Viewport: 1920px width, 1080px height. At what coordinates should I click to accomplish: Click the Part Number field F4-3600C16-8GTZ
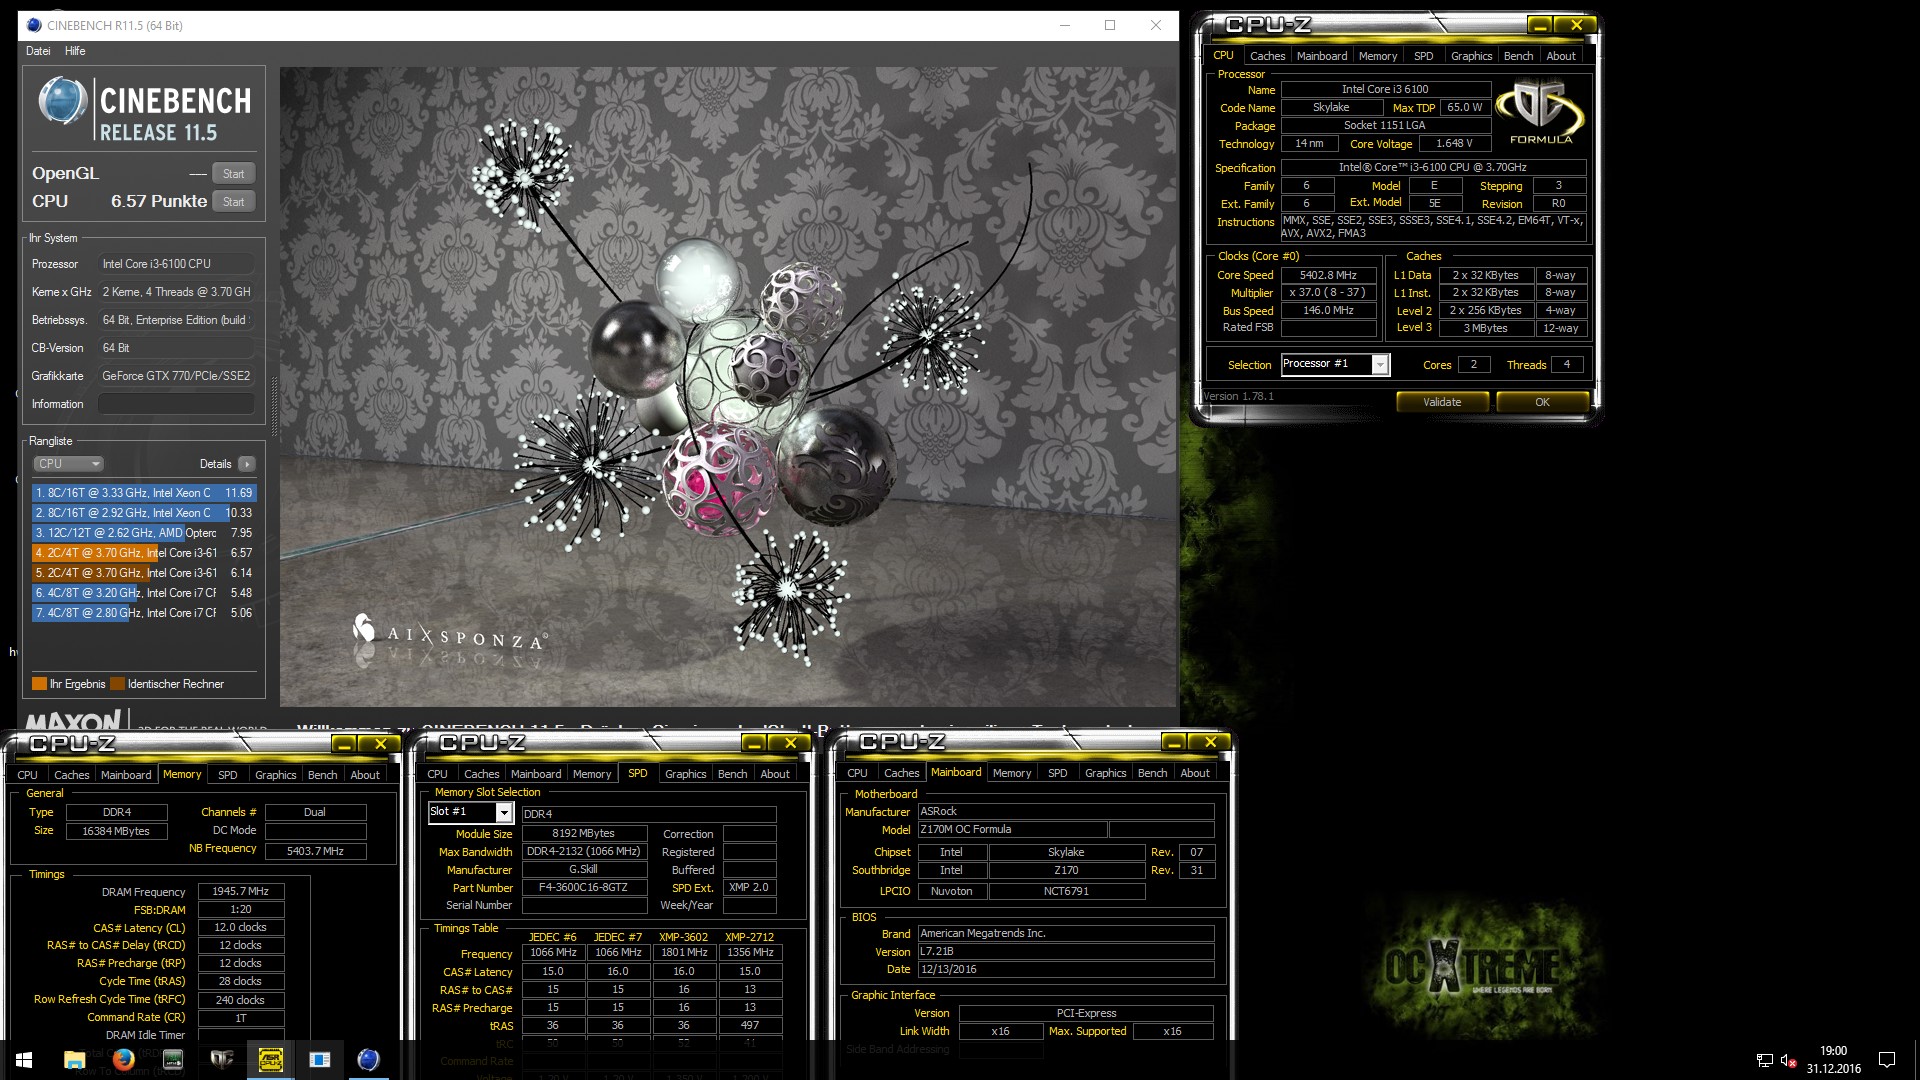pyautogui.click(x=583, y=888)
